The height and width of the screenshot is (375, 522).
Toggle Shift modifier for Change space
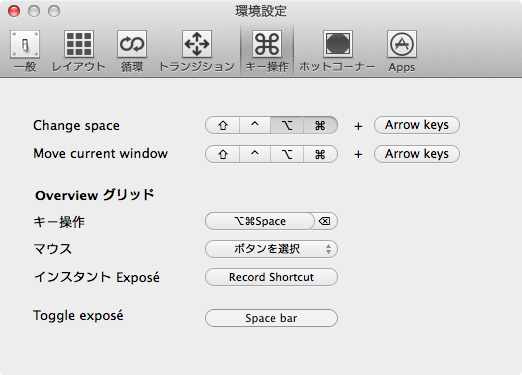tap(223, 125)
